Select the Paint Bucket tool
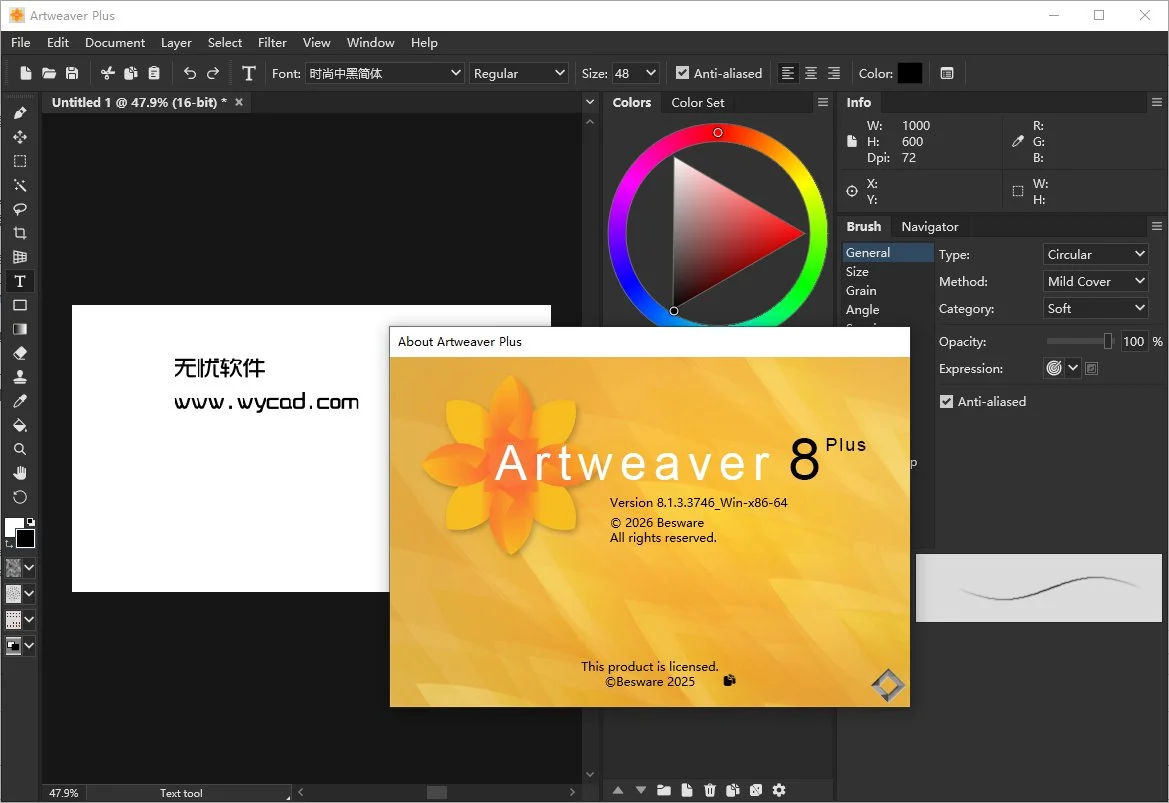This screenshot has width=1169, height=803. click(19, 425)
